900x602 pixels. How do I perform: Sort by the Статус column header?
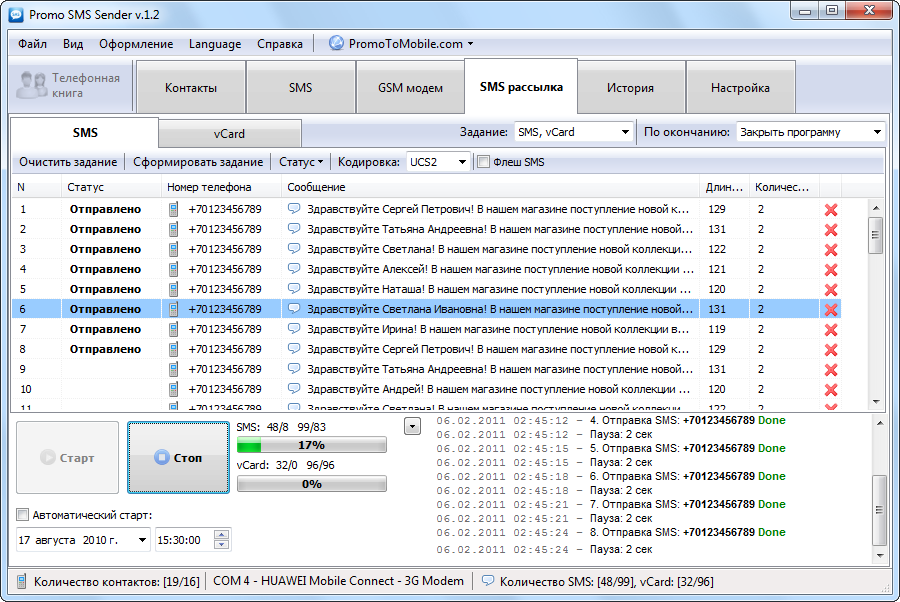[x=111, y=187]
